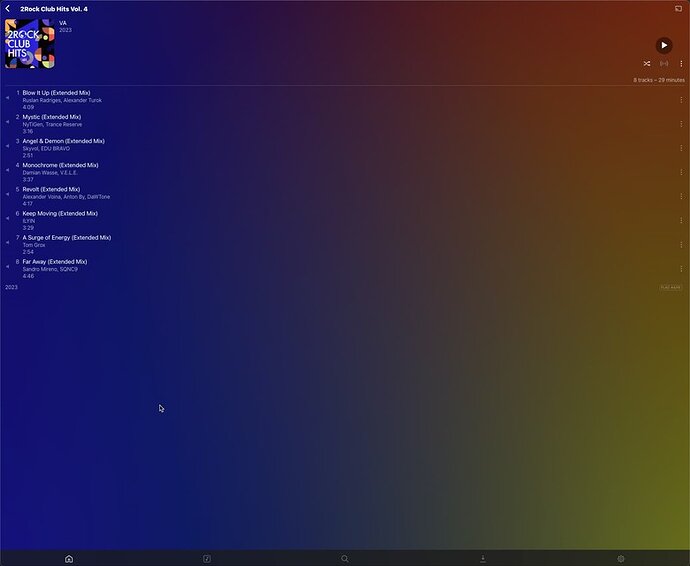Viewport: 690px width, 566px height.
Task: Open the 2Rock Club Hits album cover
Action: pyautogui.click(x=30, y=44)
